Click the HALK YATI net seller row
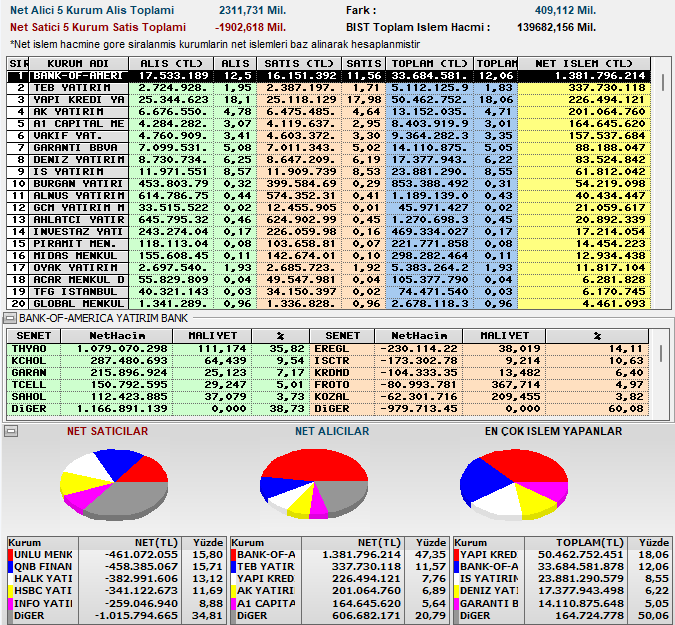The width and height of the screenshot is (675, 625). point(116,579)
